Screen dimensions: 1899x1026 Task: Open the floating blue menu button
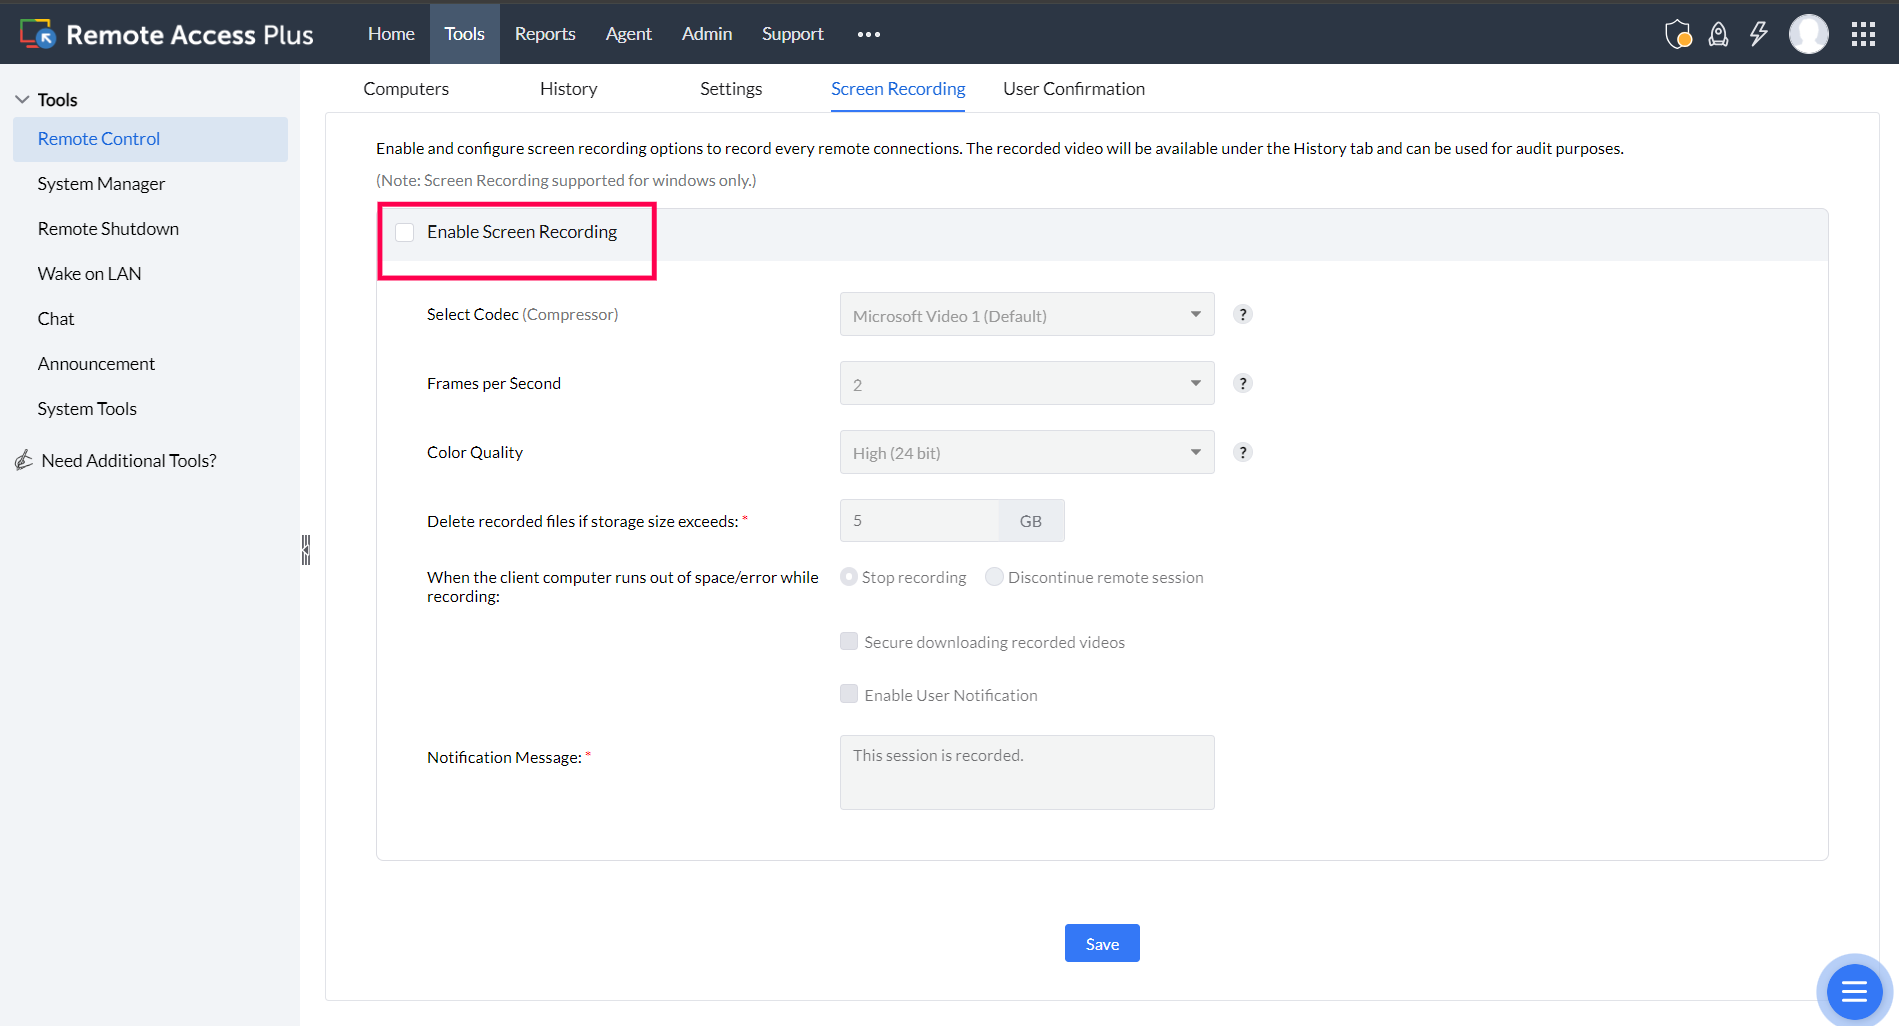coord(1854,991)
